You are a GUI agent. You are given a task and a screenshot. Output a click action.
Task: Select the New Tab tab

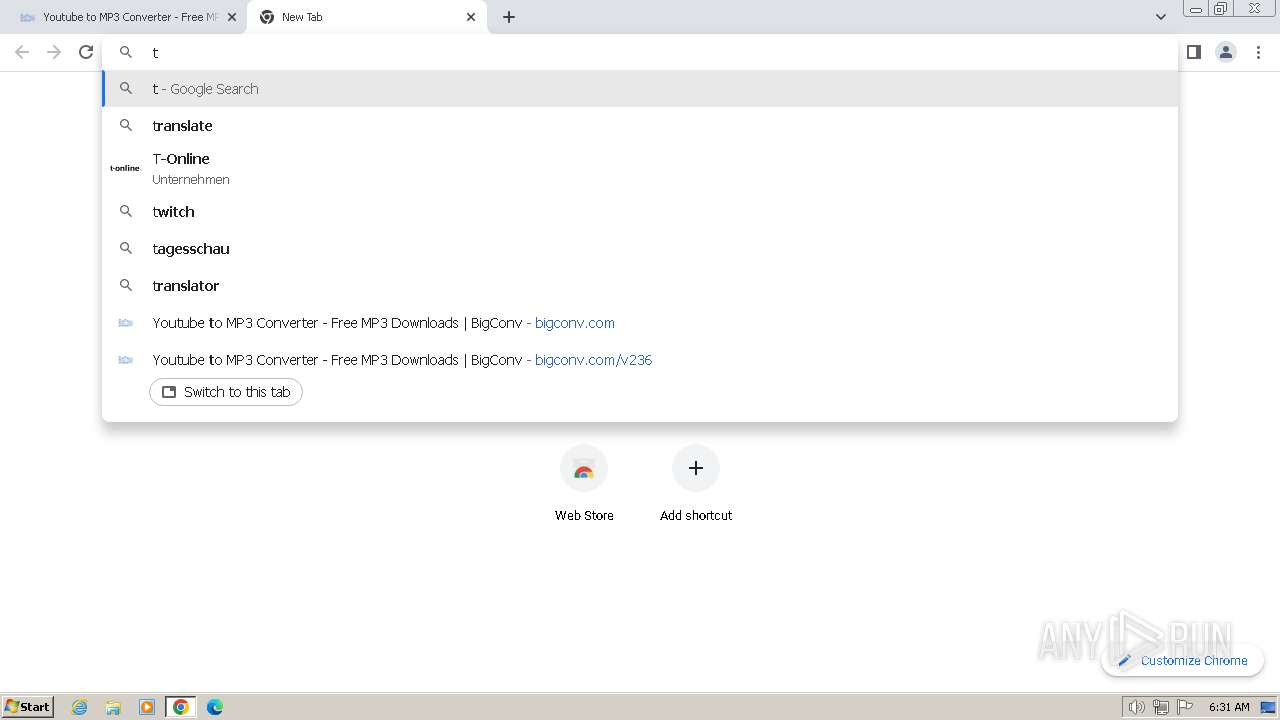pos(367,17)
